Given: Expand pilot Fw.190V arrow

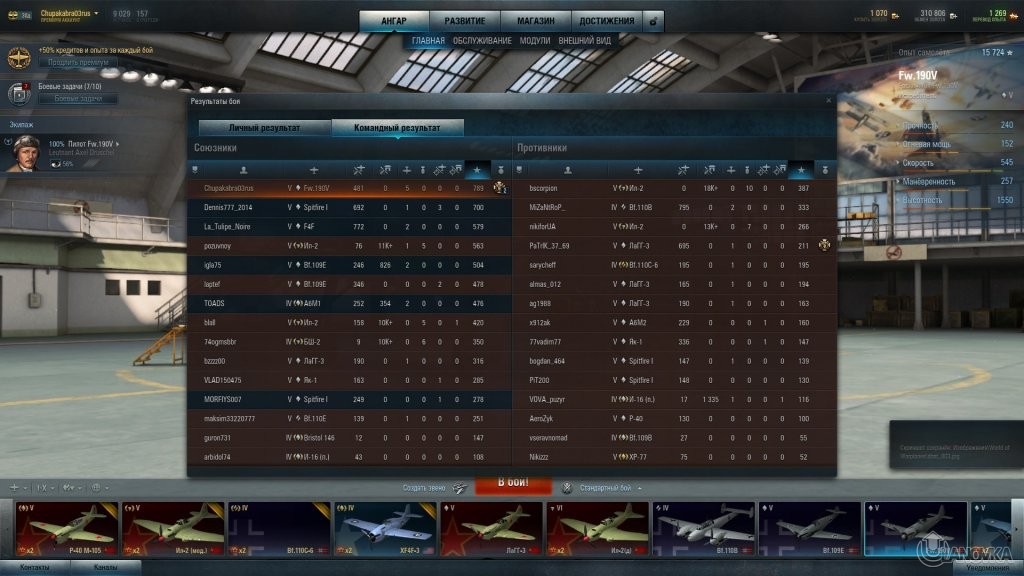Looking at the screenshot, I should (x=118, y=144).
